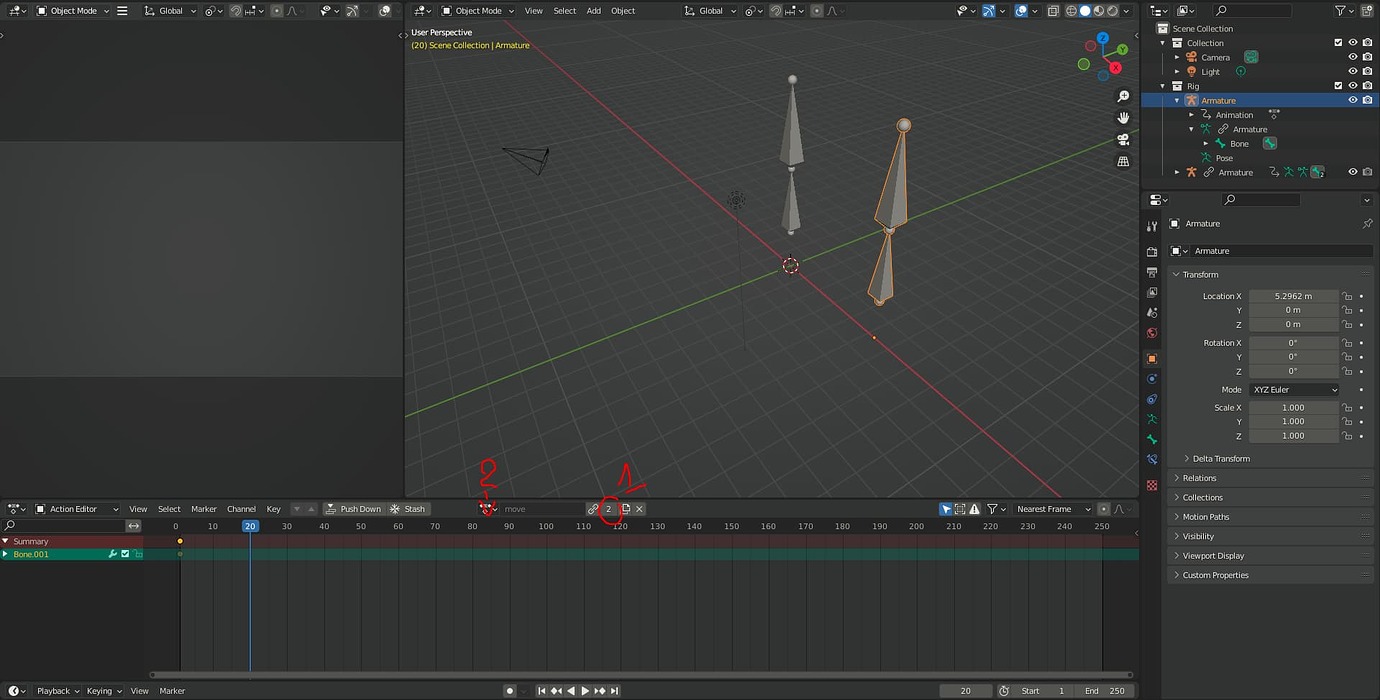Click the Location X value field
Image resolution: width=1380 pixels, height=700 pixels.
tap(1293, 296)
